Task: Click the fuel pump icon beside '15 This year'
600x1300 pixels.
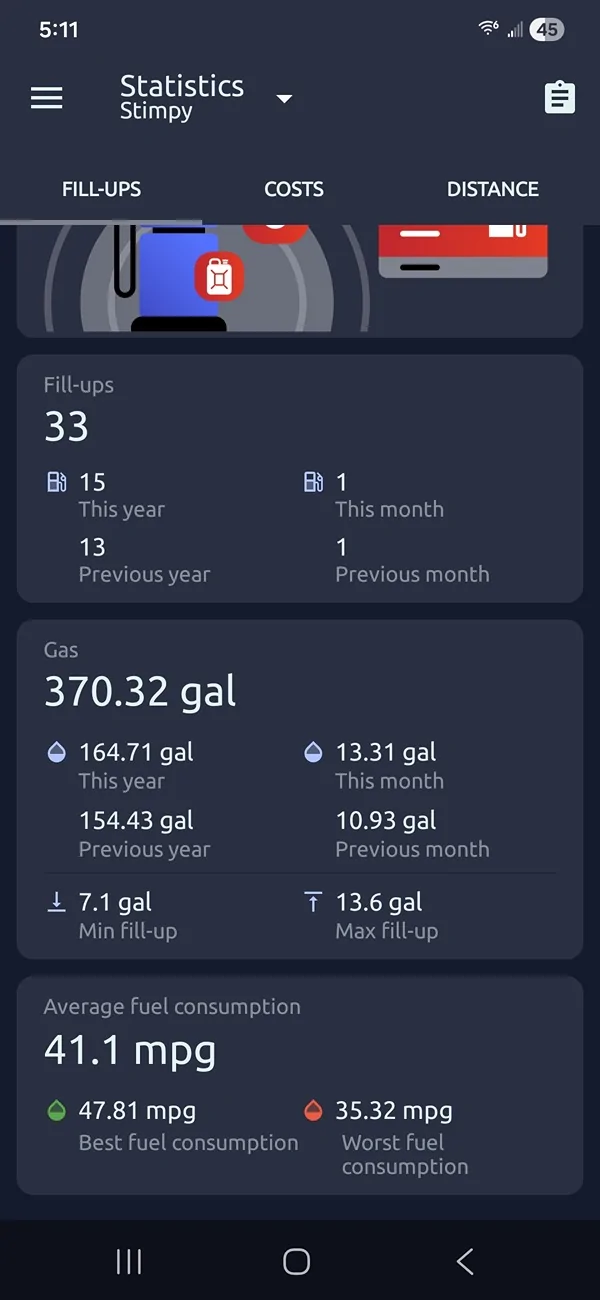Action: point(57,482)
